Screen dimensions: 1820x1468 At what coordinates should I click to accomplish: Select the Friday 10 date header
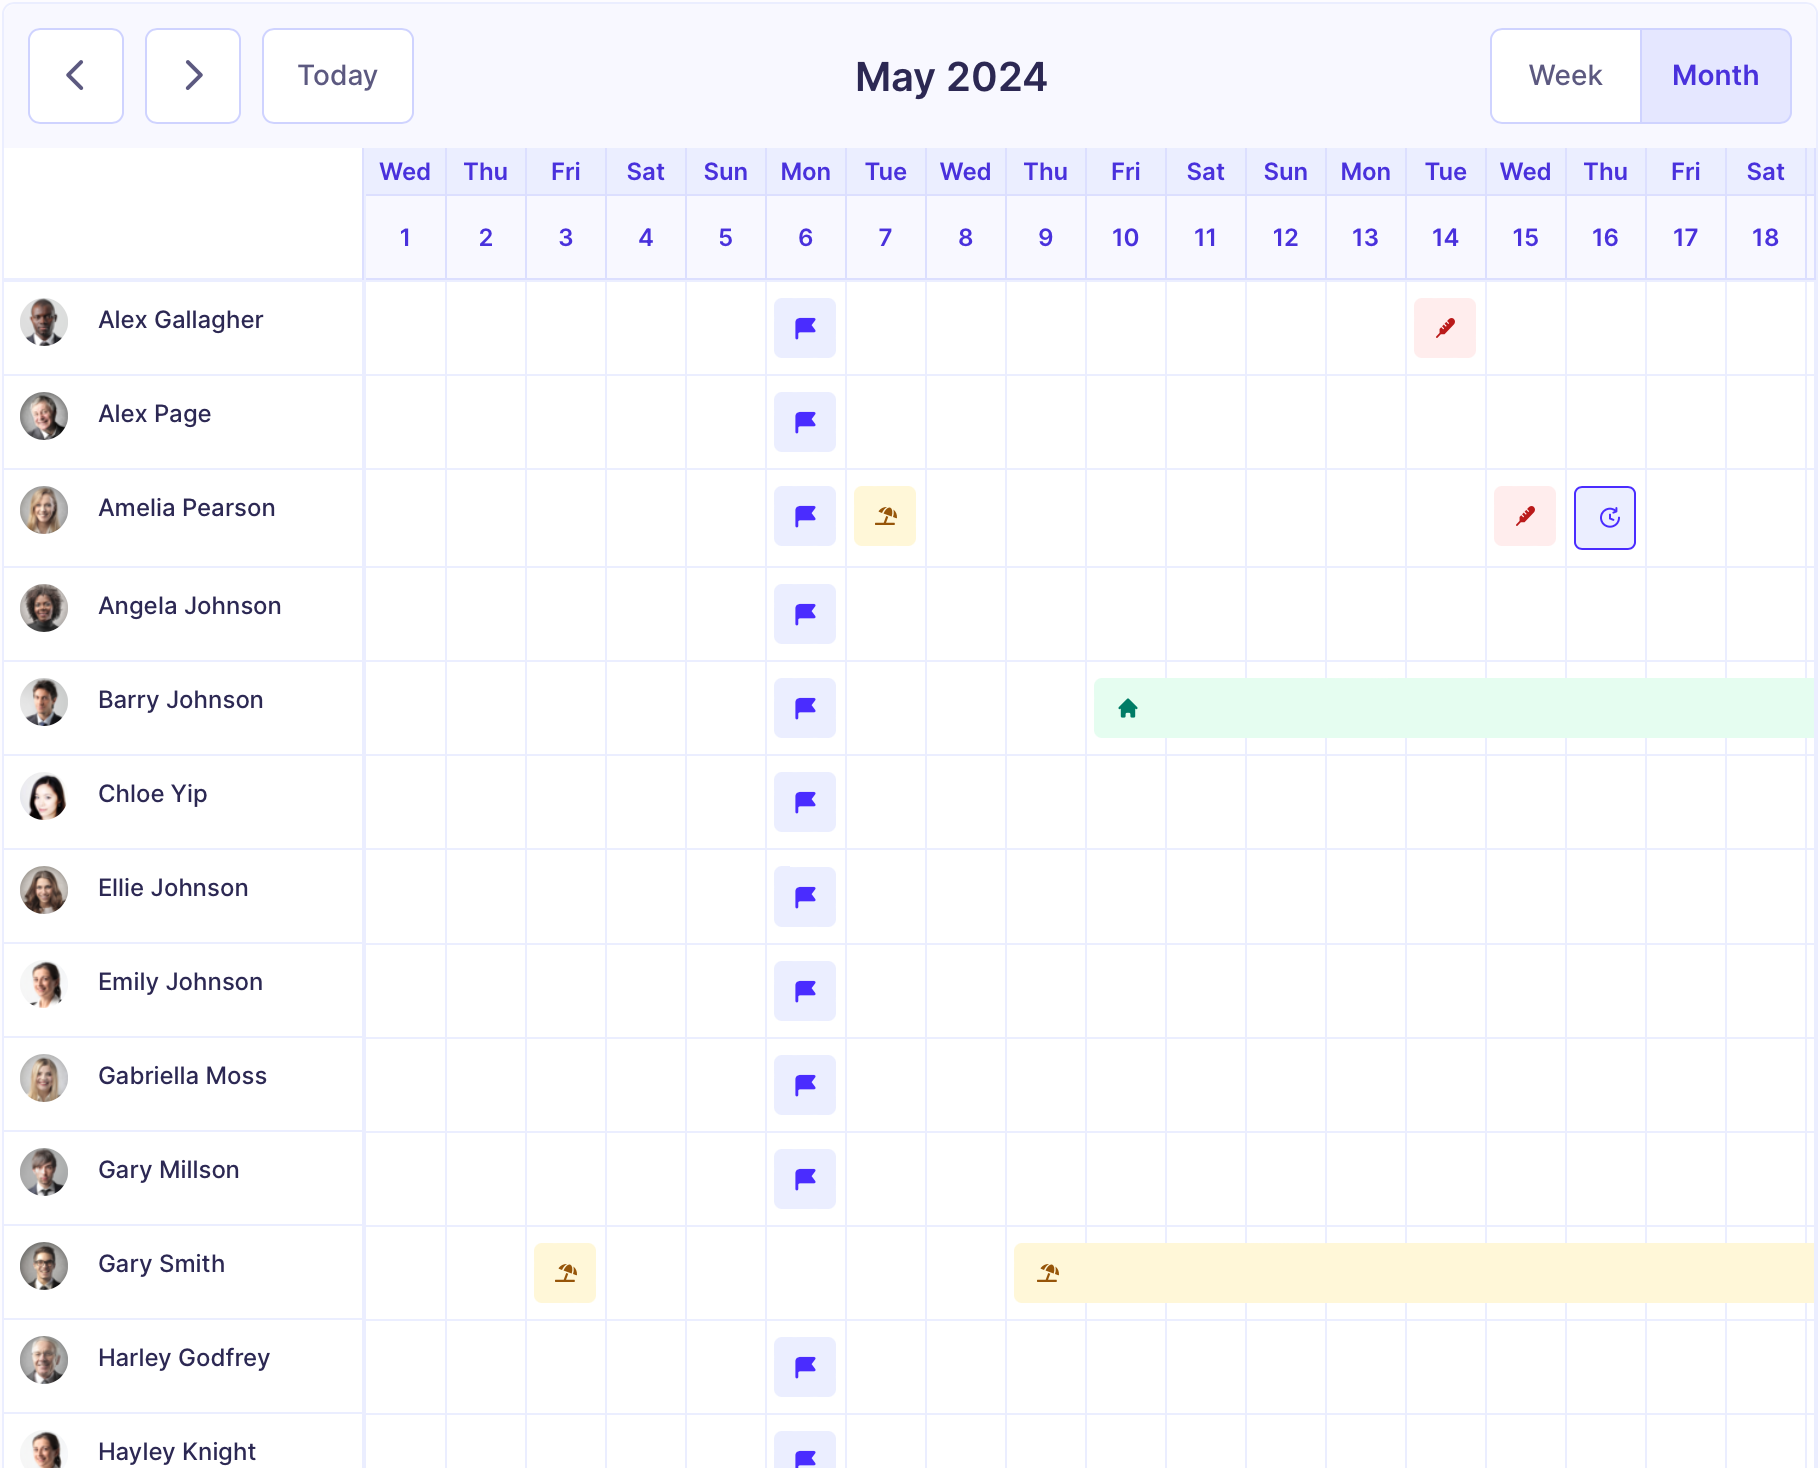(1125, 237)
